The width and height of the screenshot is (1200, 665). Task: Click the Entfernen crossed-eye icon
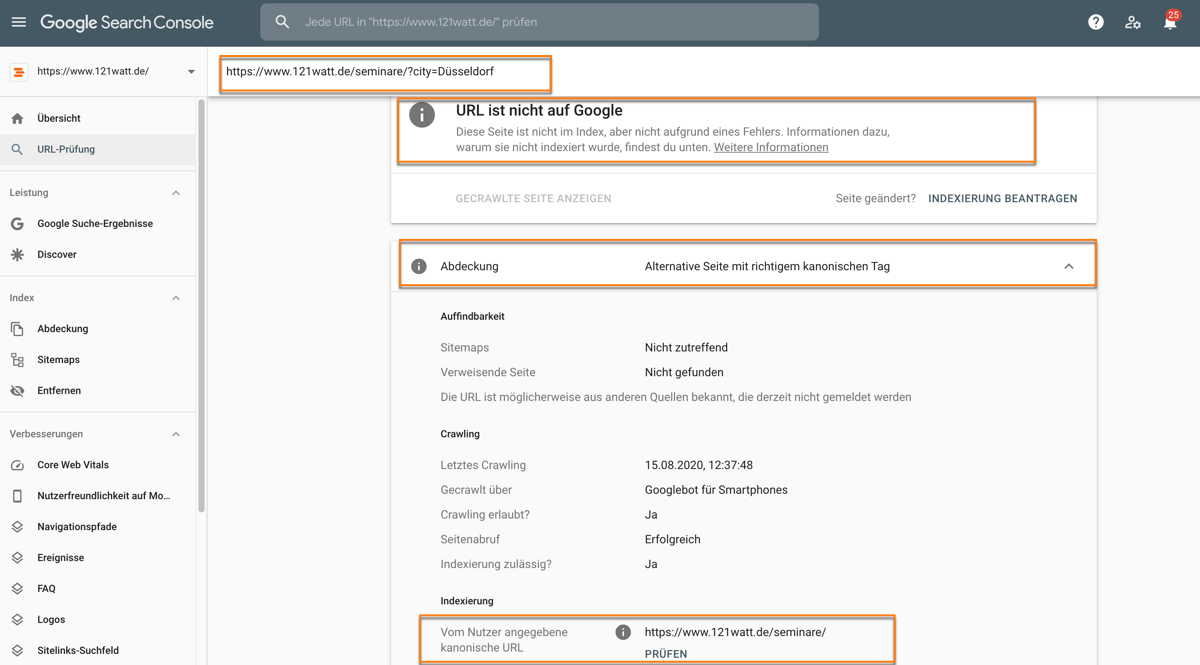coord(17,391)
